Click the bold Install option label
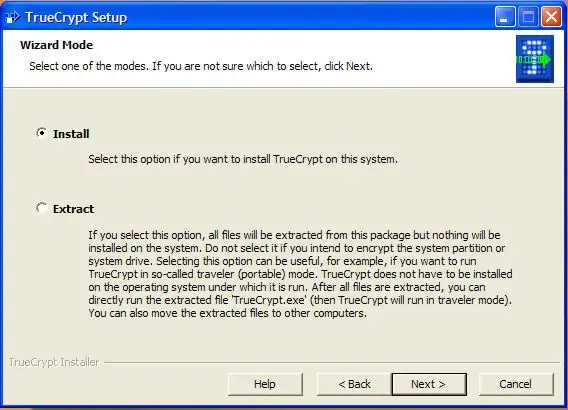Image resolution: width=568 pixels, height=410 pixels. [x=71, y=134]
